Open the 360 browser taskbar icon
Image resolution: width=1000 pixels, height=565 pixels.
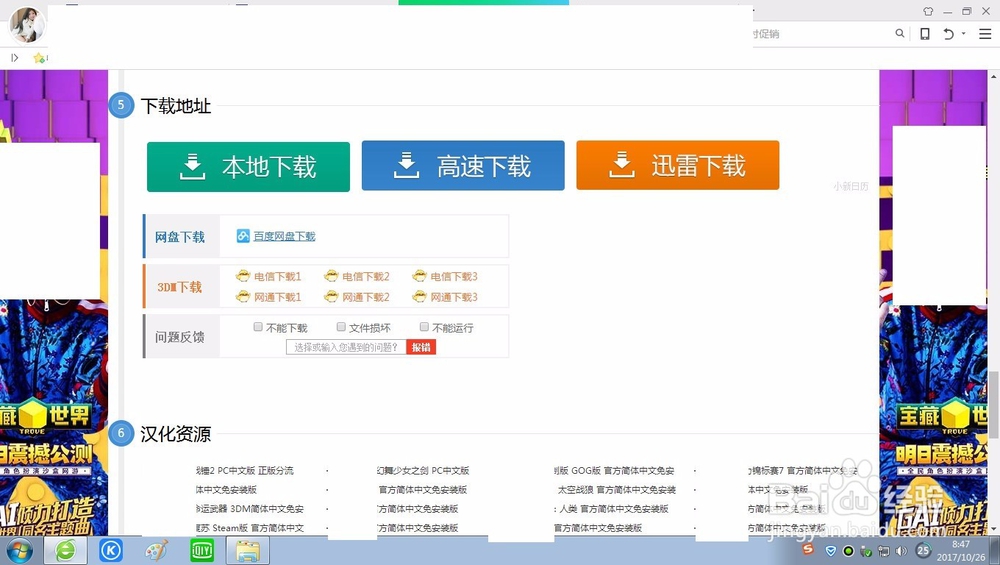[x=65, y=550]
